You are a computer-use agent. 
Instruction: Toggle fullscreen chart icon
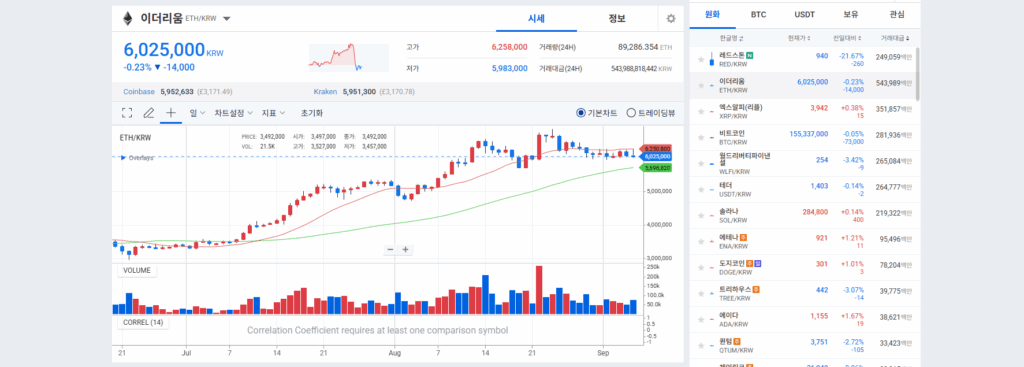tap(127, 113)
